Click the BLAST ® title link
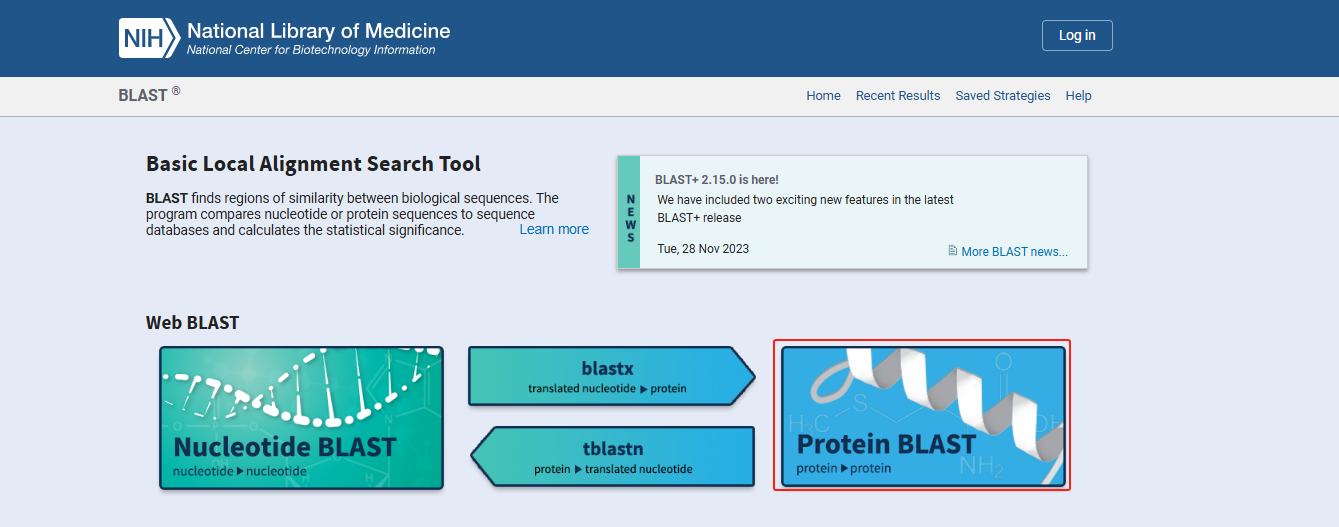The image size is (1339, 527). [149, 95]
